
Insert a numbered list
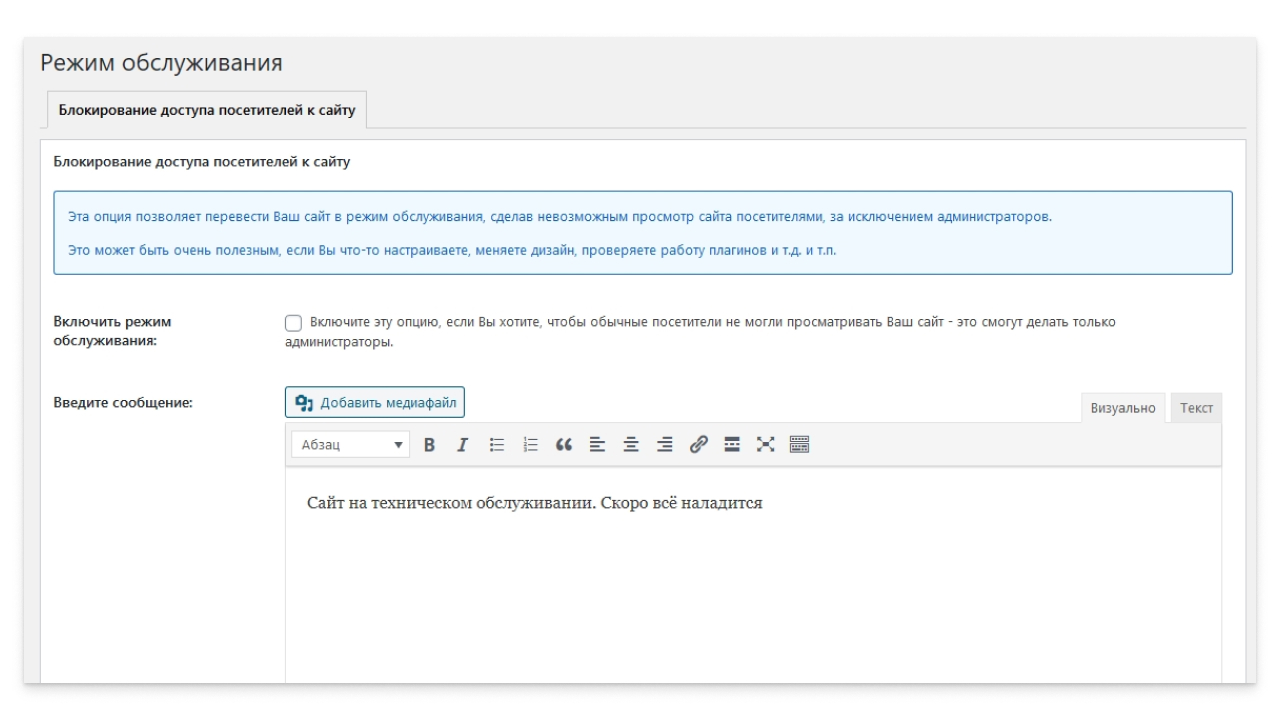click(x=531, y=445)
